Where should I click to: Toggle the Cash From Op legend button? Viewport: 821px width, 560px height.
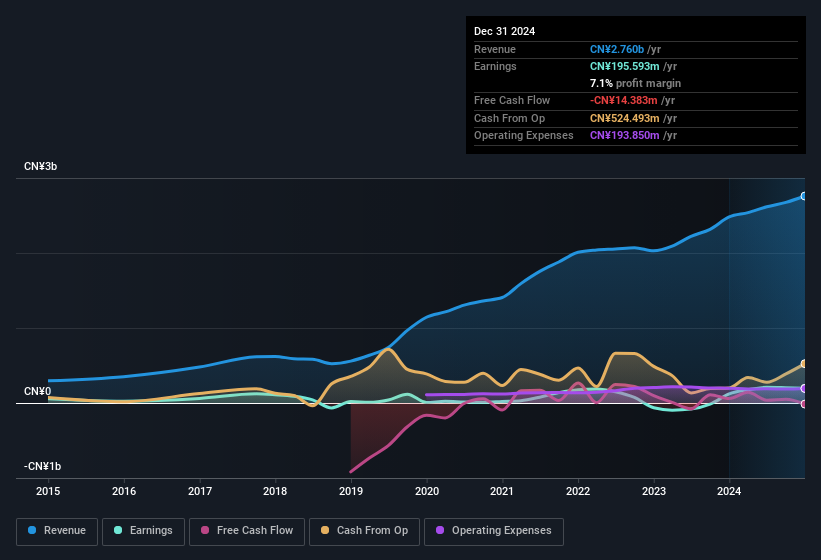click(x=364, y=531)
